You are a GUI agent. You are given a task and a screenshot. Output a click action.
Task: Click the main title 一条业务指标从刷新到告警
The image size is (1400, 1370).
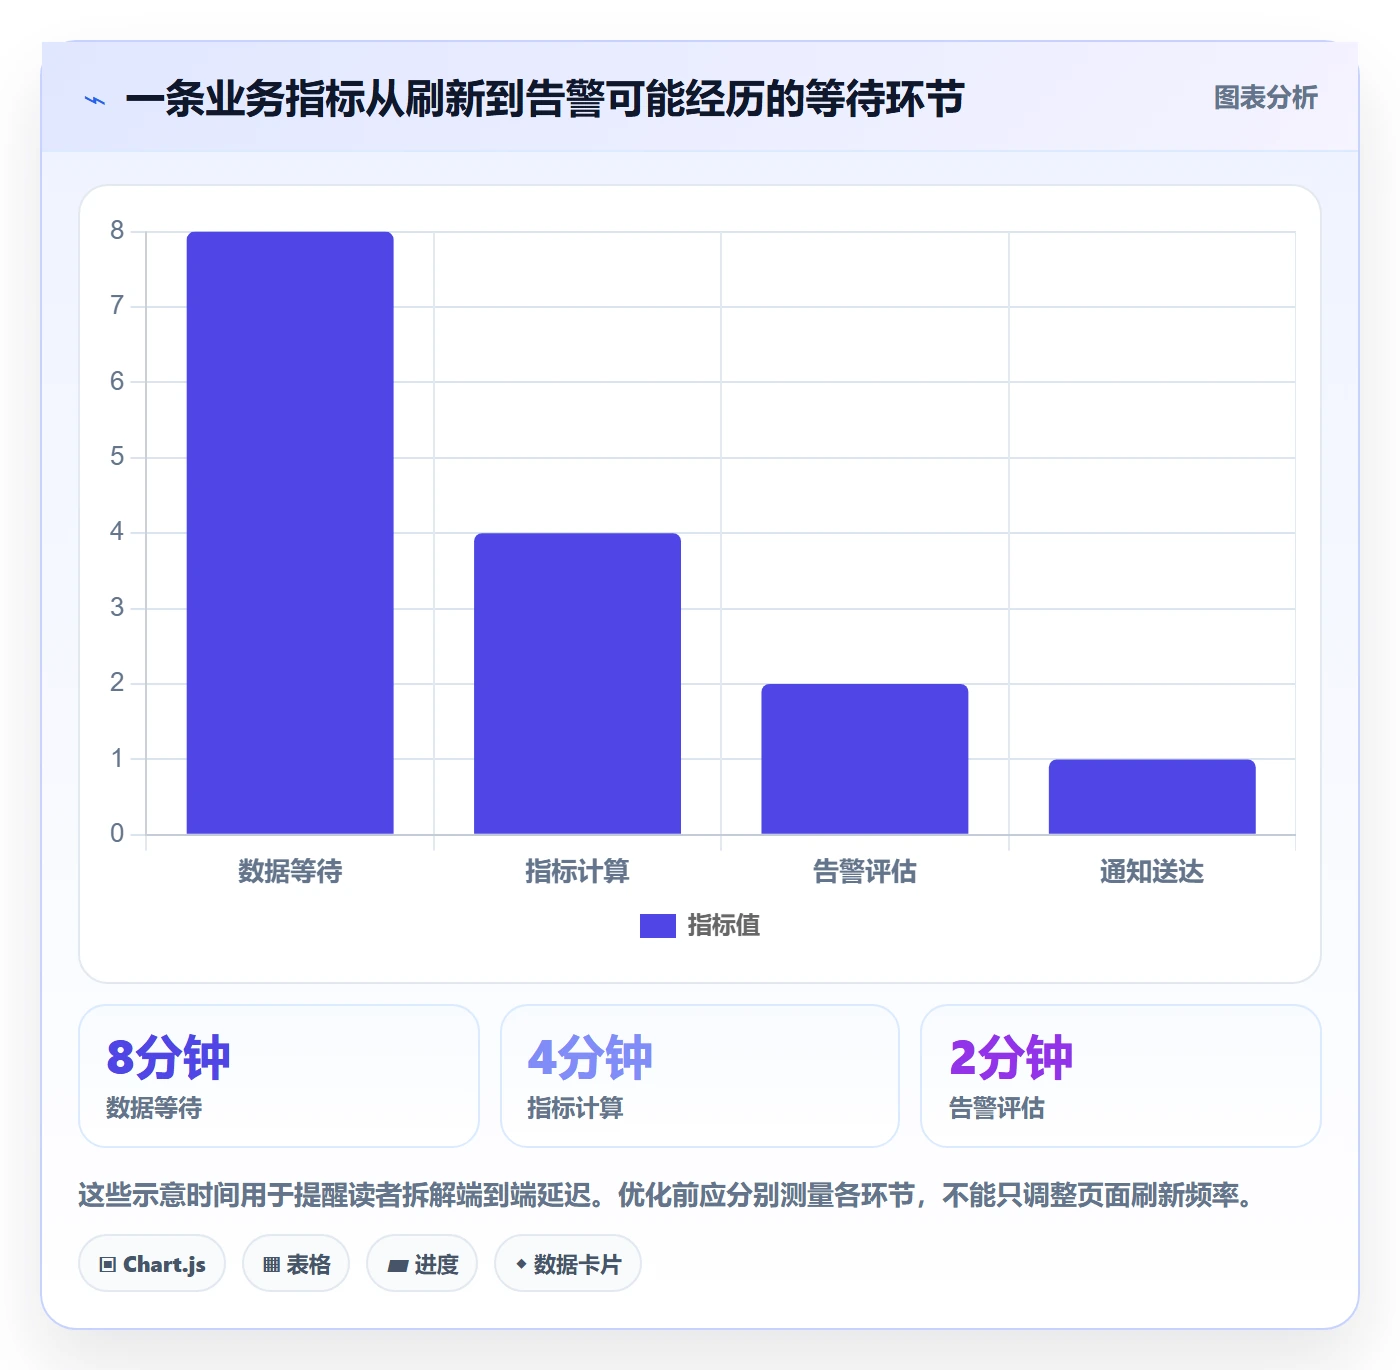coord(544,99)
